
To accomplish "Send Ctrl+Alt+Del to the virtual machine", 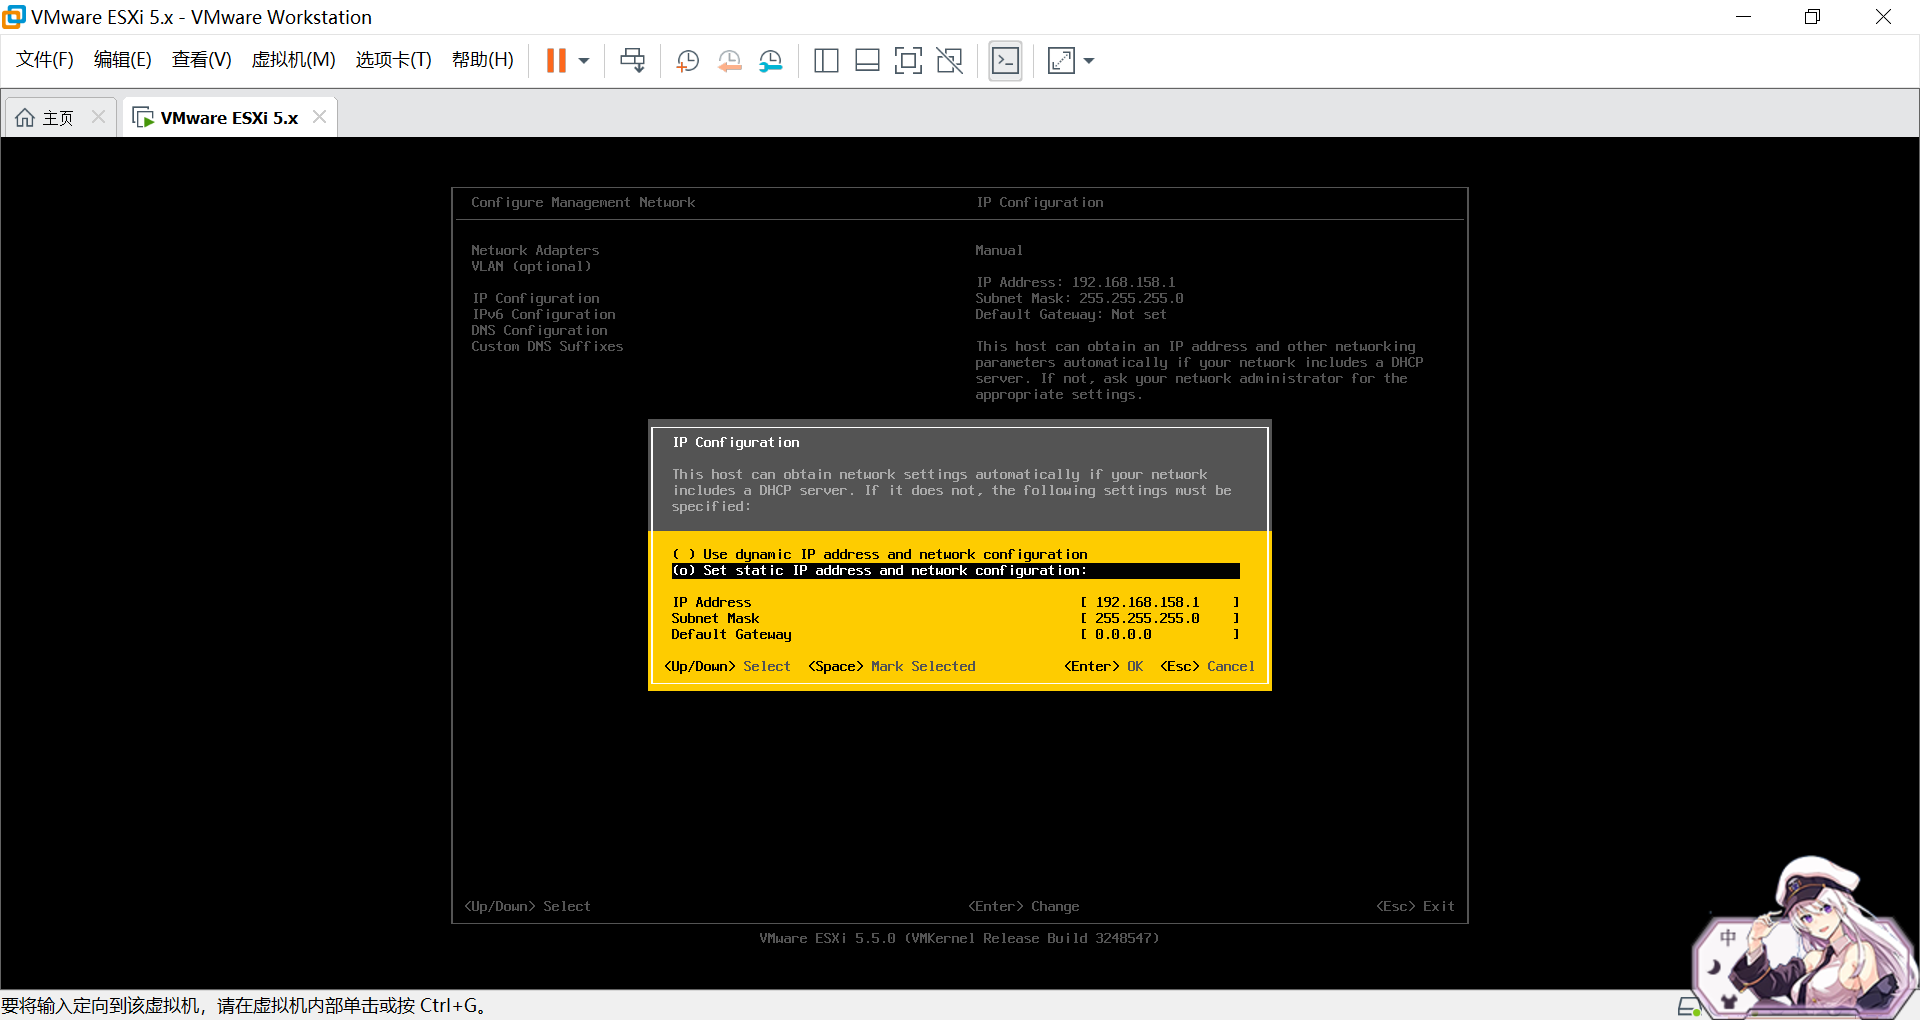I will point(632,61).
